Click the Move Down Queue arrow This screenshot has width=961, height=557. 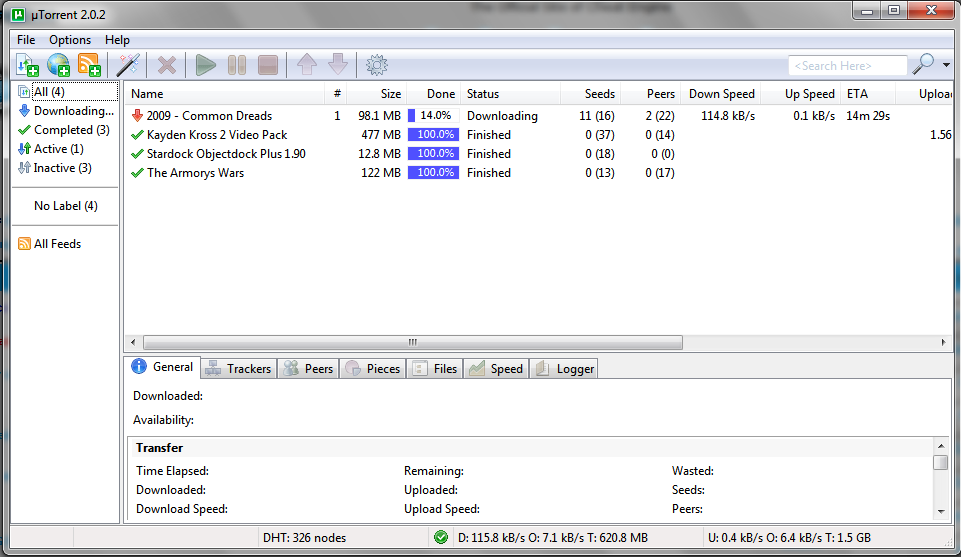pyautogui.click(x=338, y=64)
